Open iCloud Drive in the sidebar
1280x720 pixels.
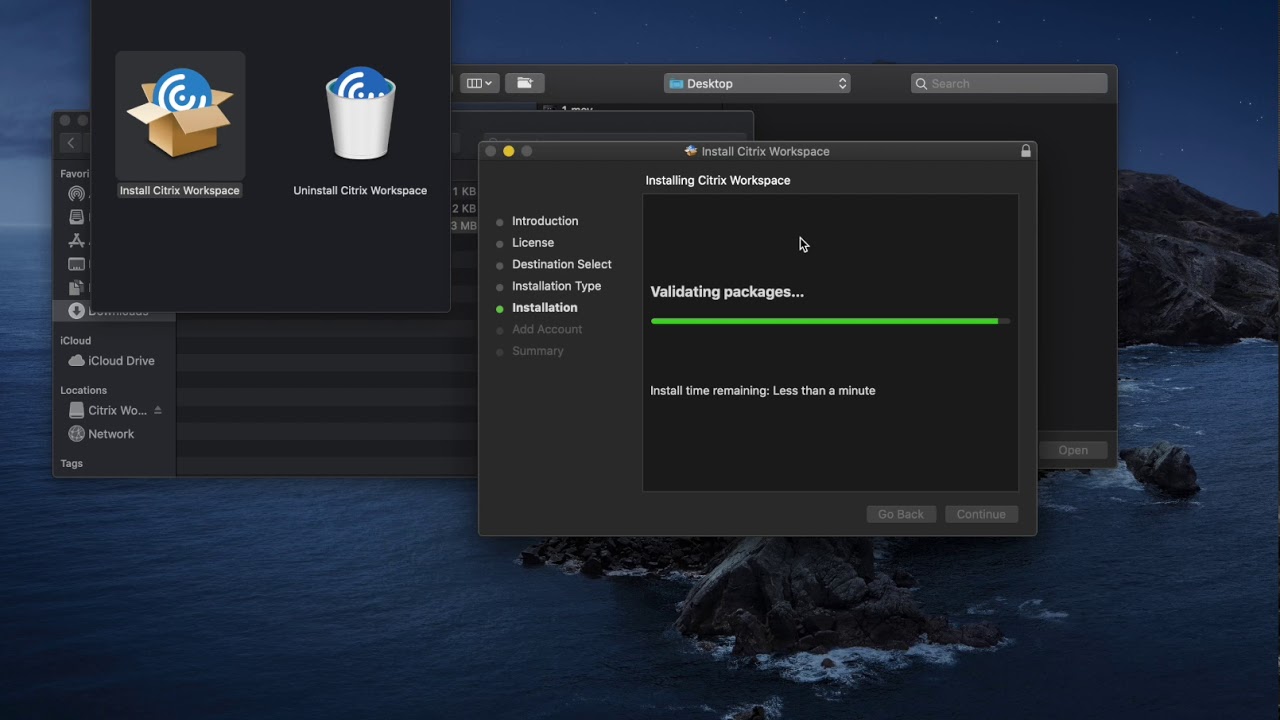(x=114, y=361)
